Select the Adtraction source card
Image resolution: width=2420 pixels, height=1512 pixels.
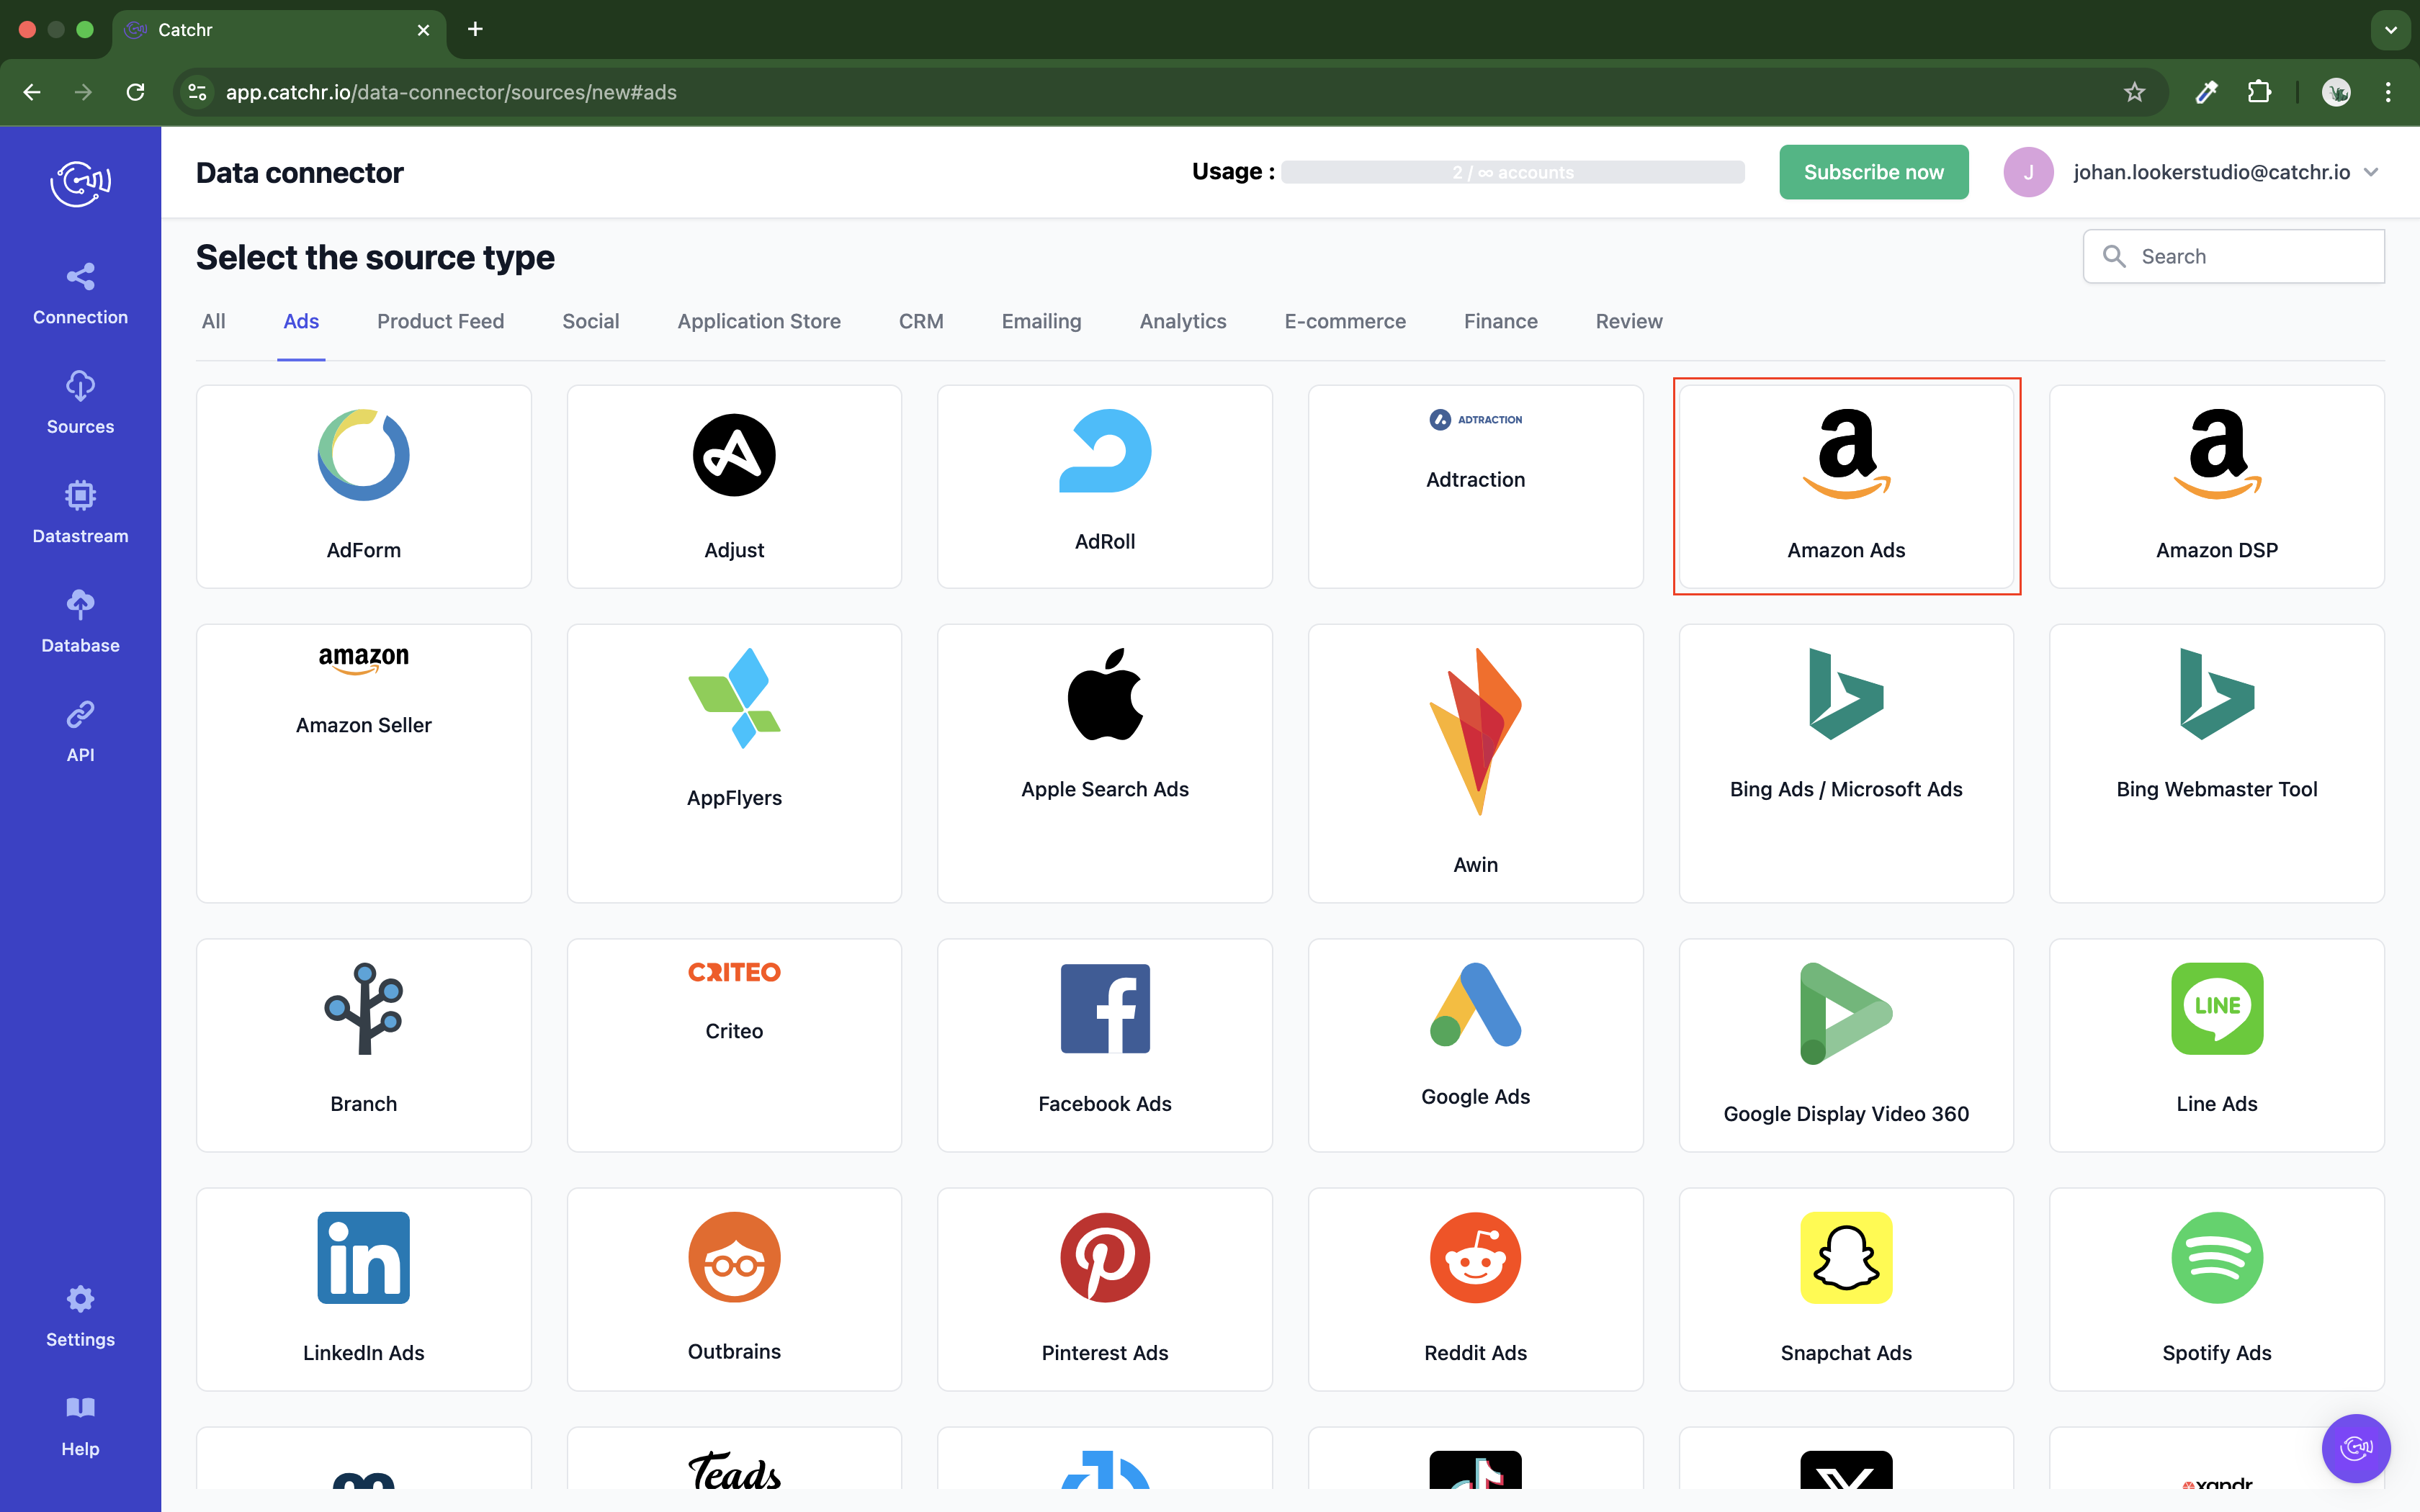(x=1475, y=487)
